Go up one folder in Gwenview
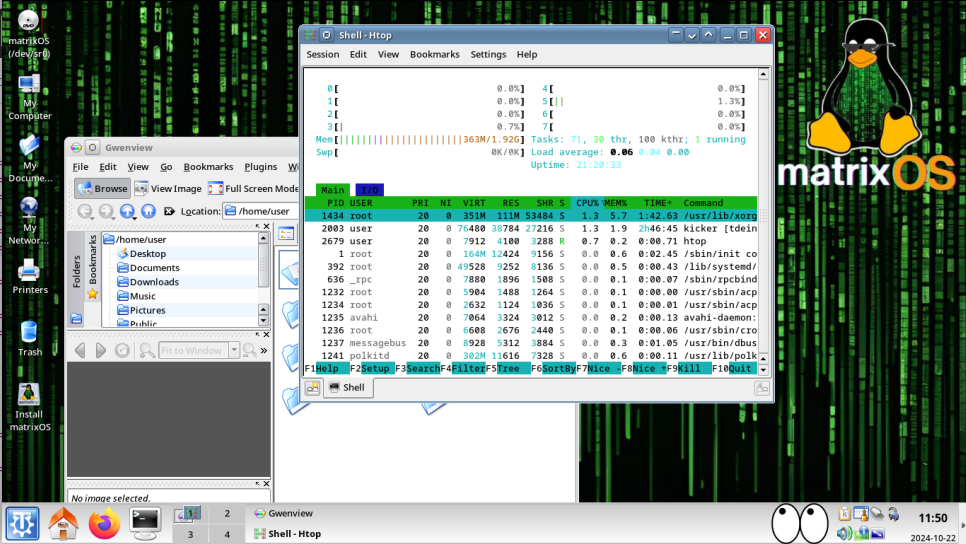Image resolution: width=966 pixels, height=544 pixels. (127, 211)
